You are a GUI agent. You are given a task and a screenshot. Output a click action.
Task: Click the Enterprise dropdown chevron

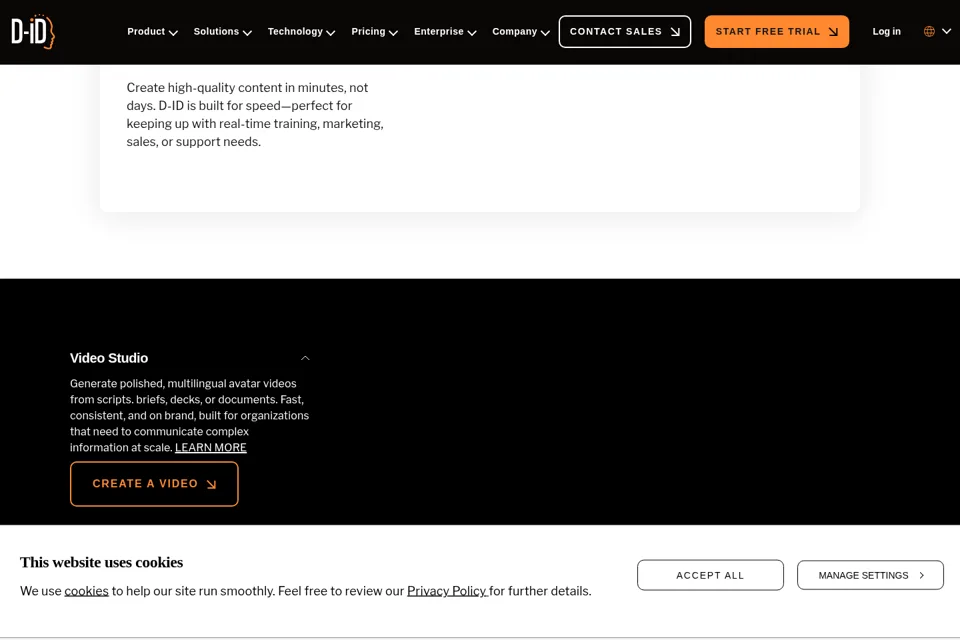[472, 32]
